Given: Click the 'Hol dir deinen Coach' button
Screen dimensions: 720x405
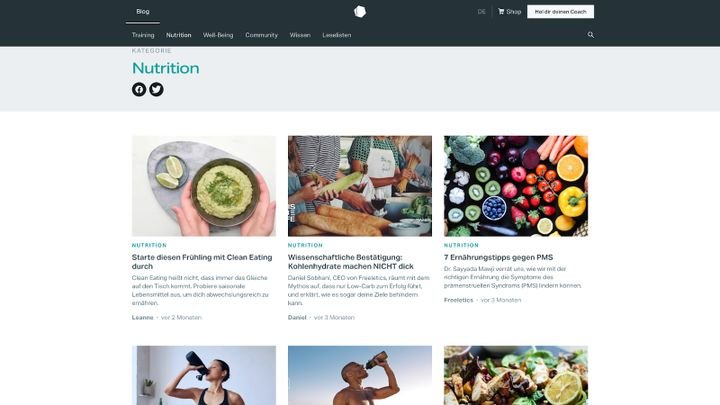Looking at the screenshot, I should (560, 11).
